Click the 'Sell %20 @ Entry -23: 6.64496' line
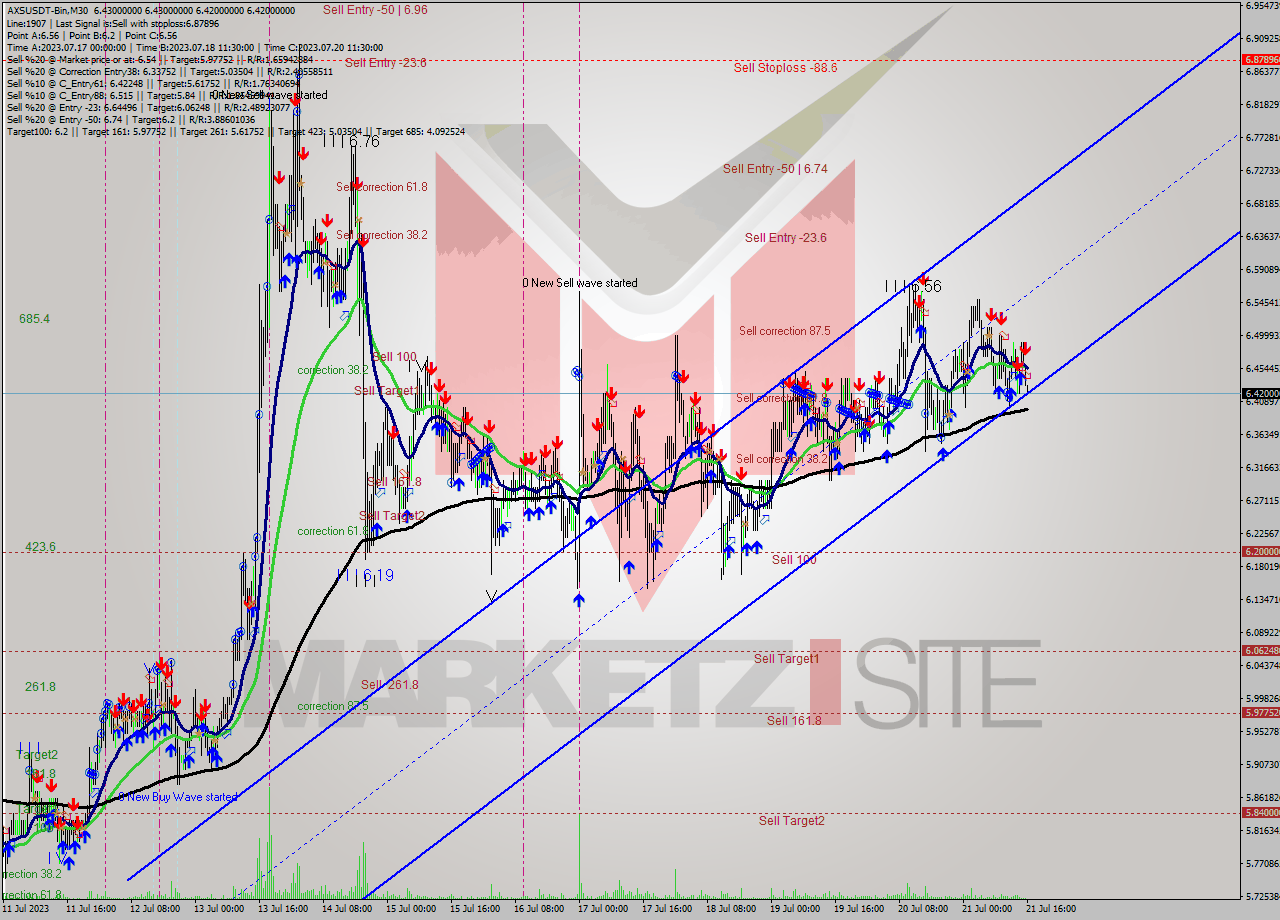Viewport: 1280px width, 920px height. coord(148,107)
